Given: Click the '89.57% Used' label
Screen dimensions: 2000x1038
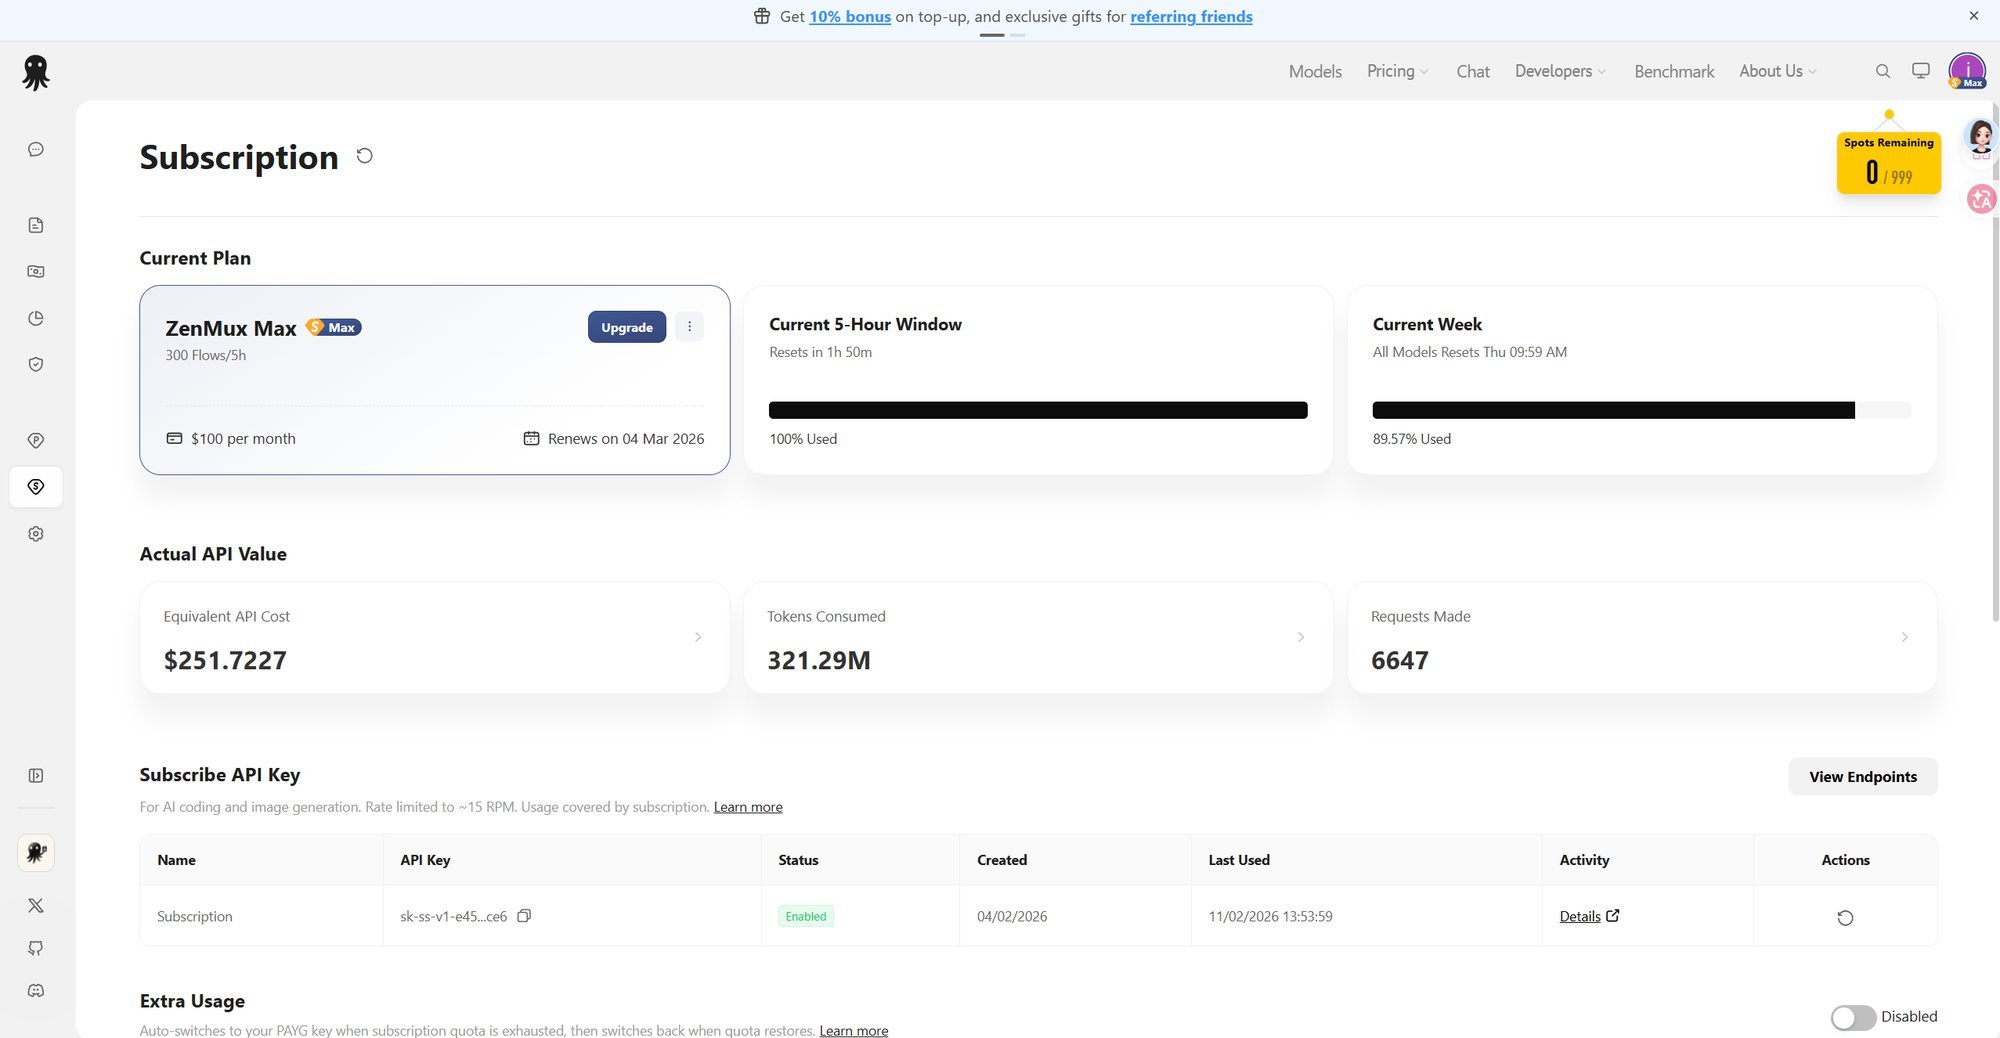Looking at the screenshot, I should point(1412,439).
